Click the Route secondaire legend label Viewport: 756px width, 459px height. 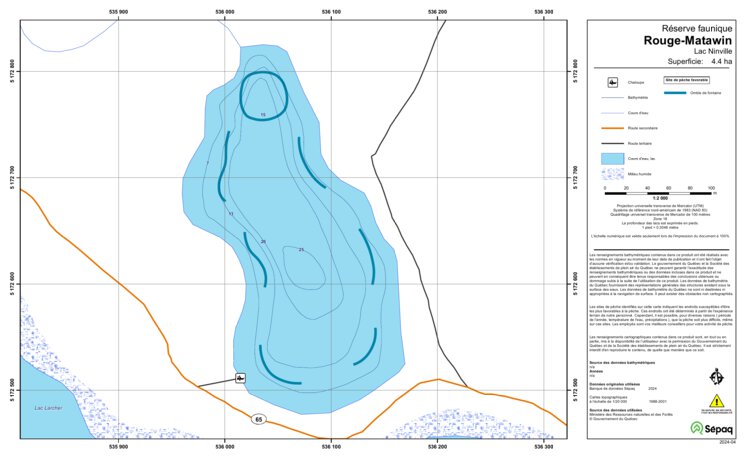642,128
